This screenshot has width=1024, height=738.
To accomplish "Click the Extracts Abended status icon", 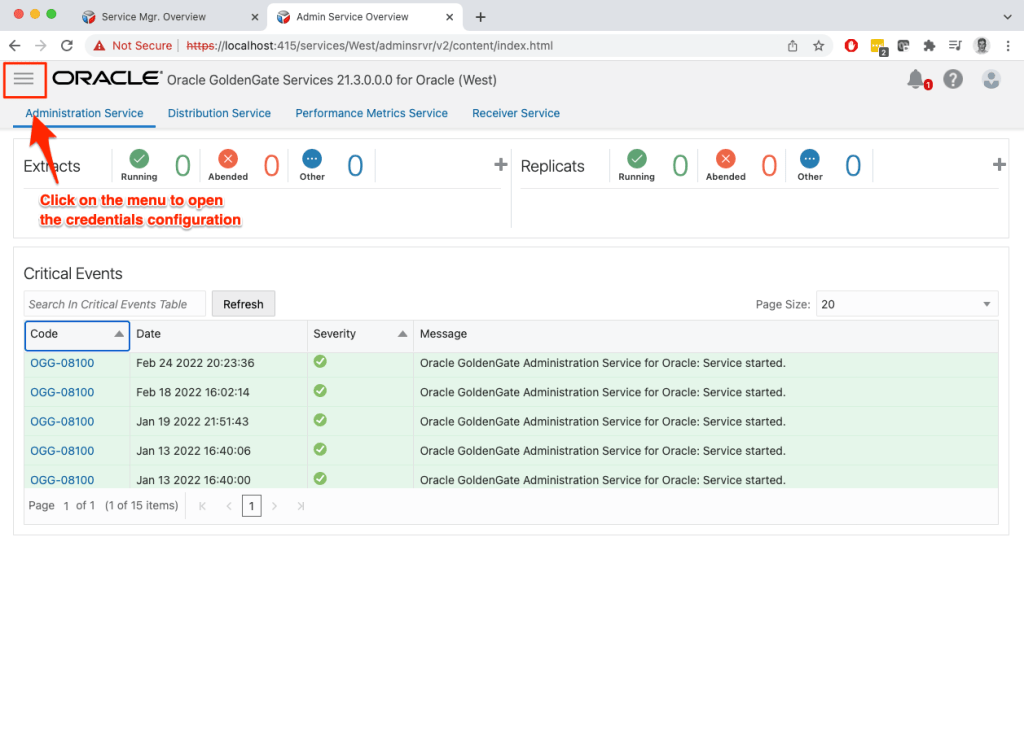I will coord(228,159).
